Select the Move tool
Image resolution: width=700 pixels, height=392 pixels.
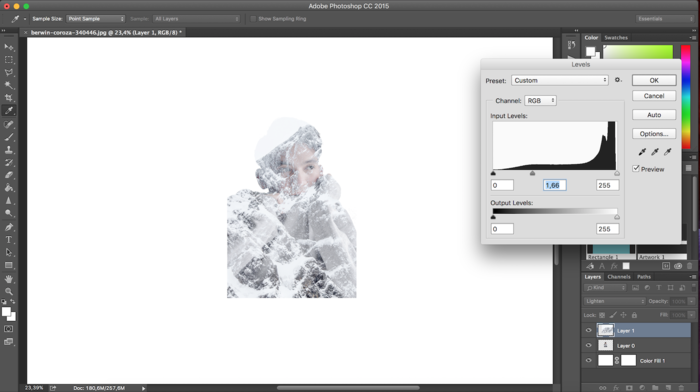[8, 47]
